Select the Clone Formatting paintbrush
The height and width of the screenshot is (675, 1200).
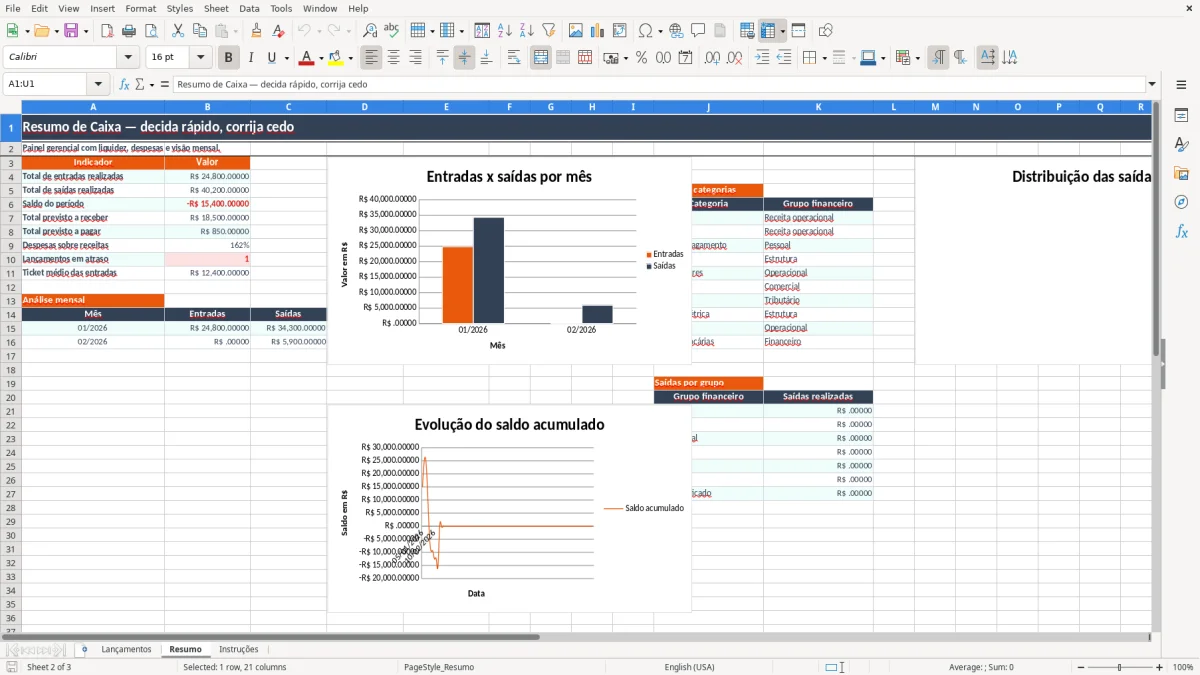(256, 31)
